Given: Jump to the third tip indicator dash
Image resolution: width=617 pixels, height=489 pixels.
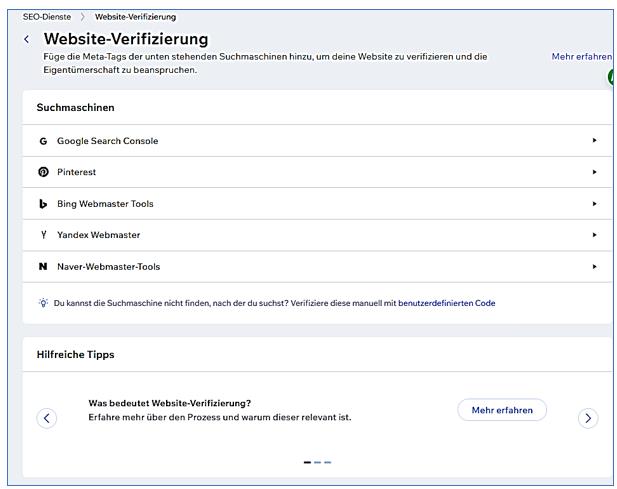Looking at the screenshot, I should pos(327,462).
